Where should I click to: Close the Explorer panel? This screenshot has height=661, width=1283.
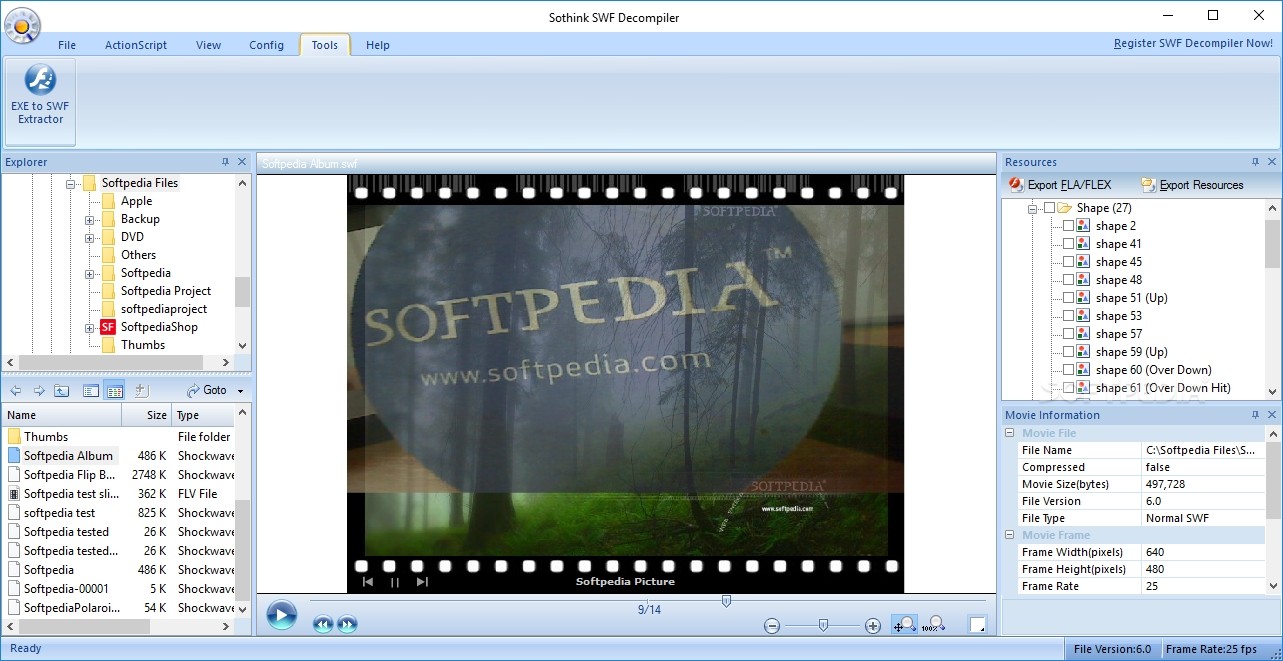[x=242, y=162]
